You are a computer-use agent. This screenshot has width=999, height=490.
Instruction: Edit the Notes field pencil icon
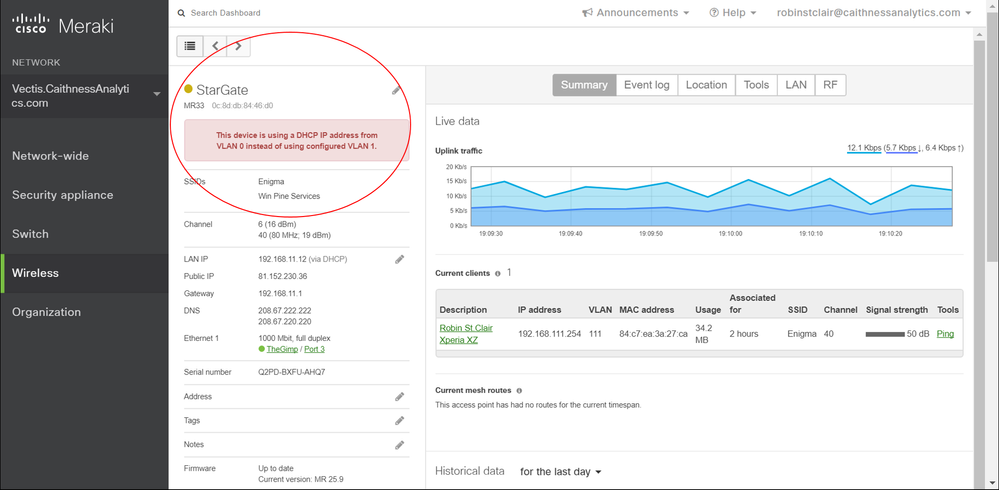pyautogui.click(x=399, y=445)
